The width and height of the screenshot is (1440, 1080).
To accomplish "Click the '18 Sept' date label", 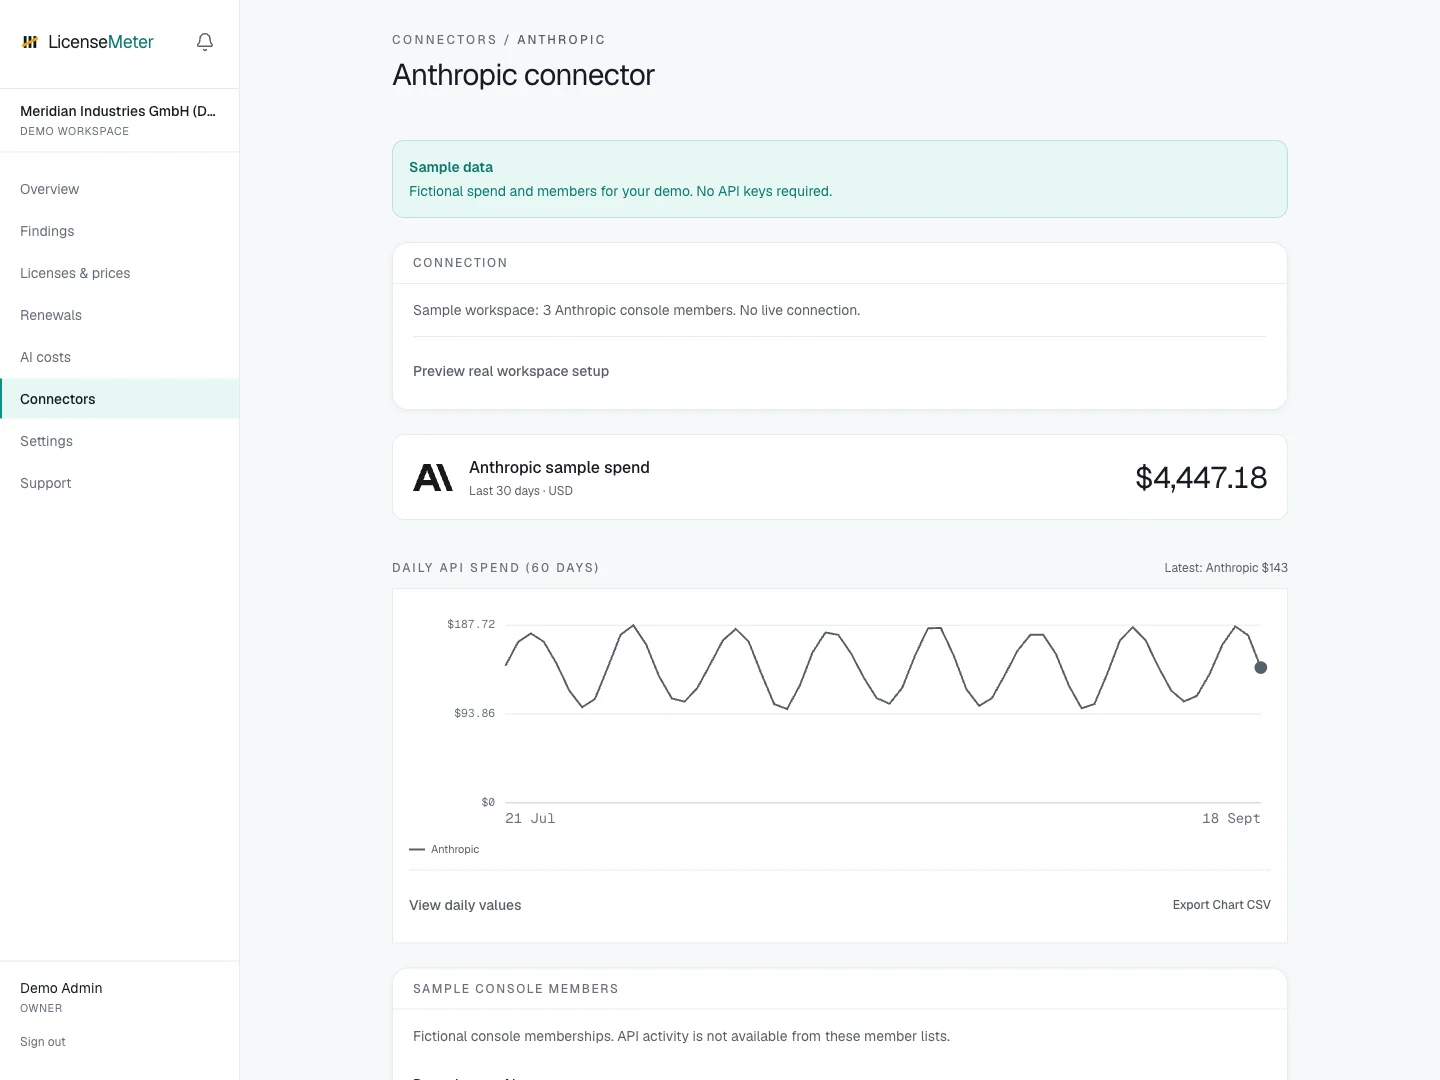I will point(1231,818).
